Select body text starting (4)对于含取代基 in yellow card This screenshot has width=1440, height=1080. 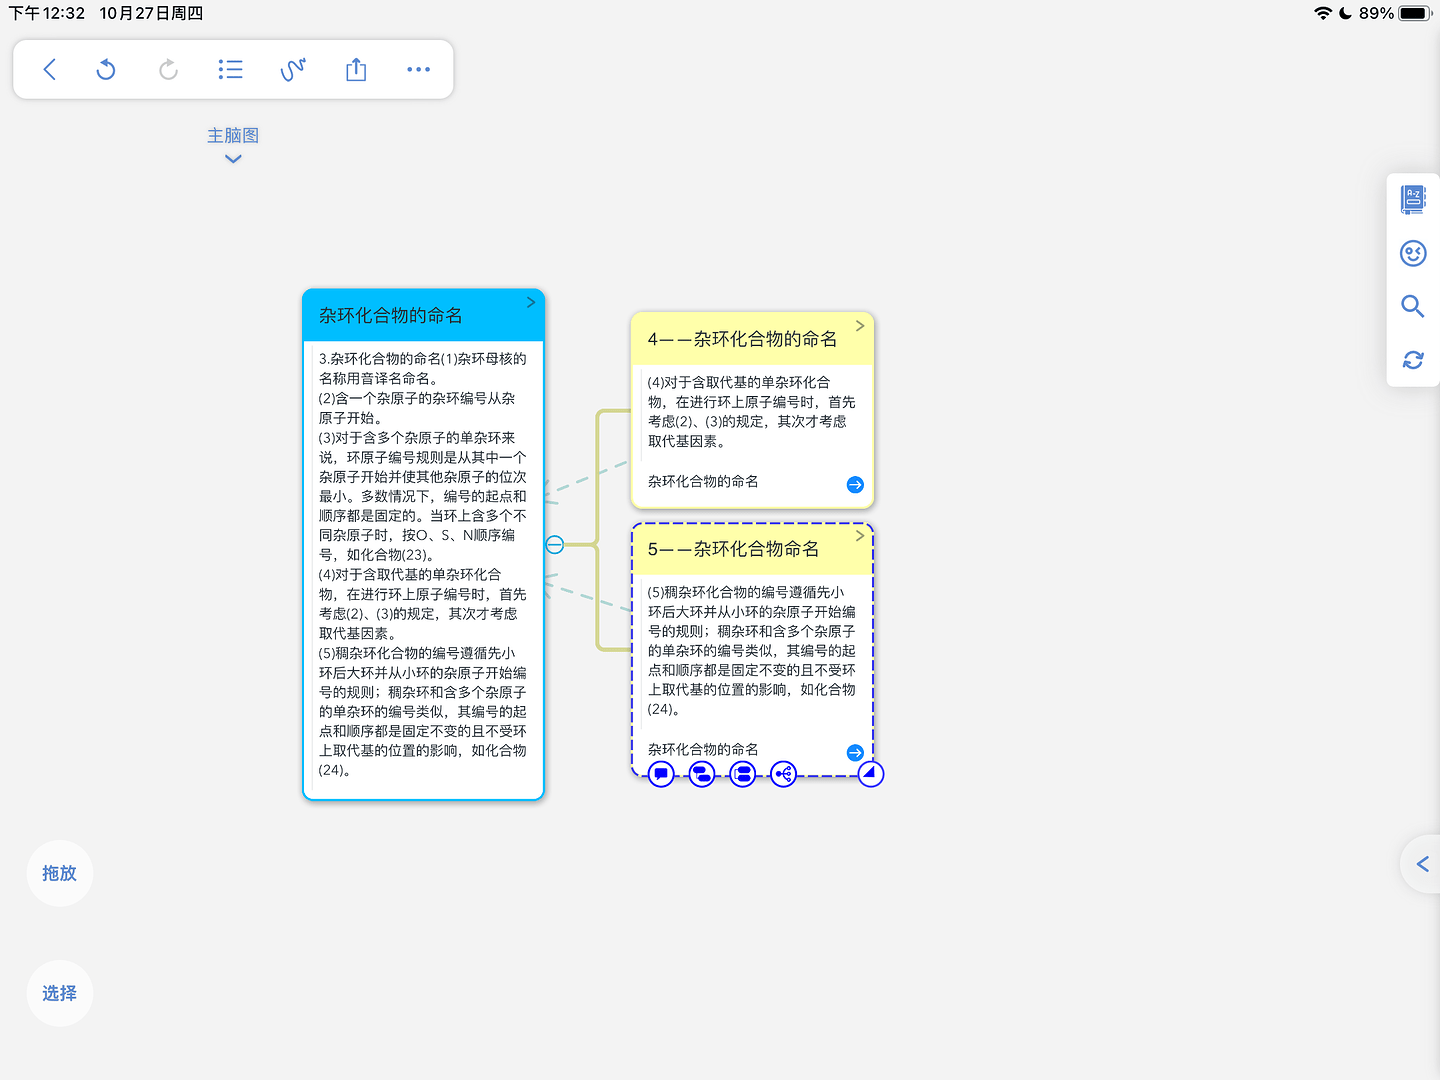752,412
